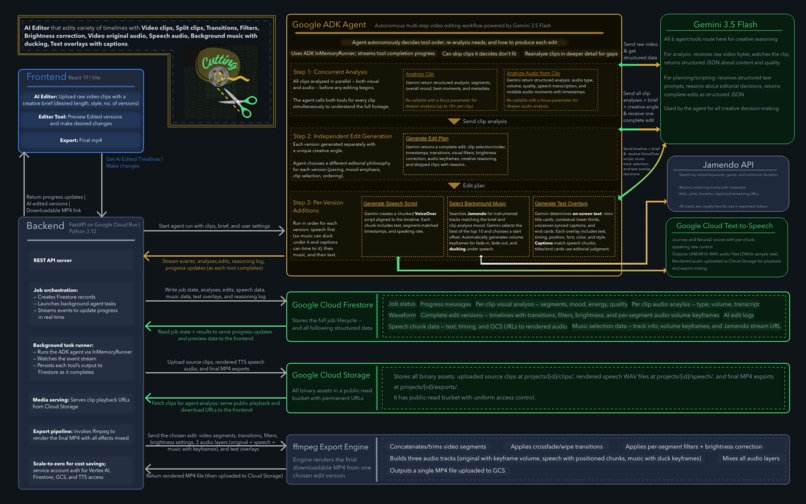
Task: Open the Generate Text Overlays tool title
Action: click(561, 204)
